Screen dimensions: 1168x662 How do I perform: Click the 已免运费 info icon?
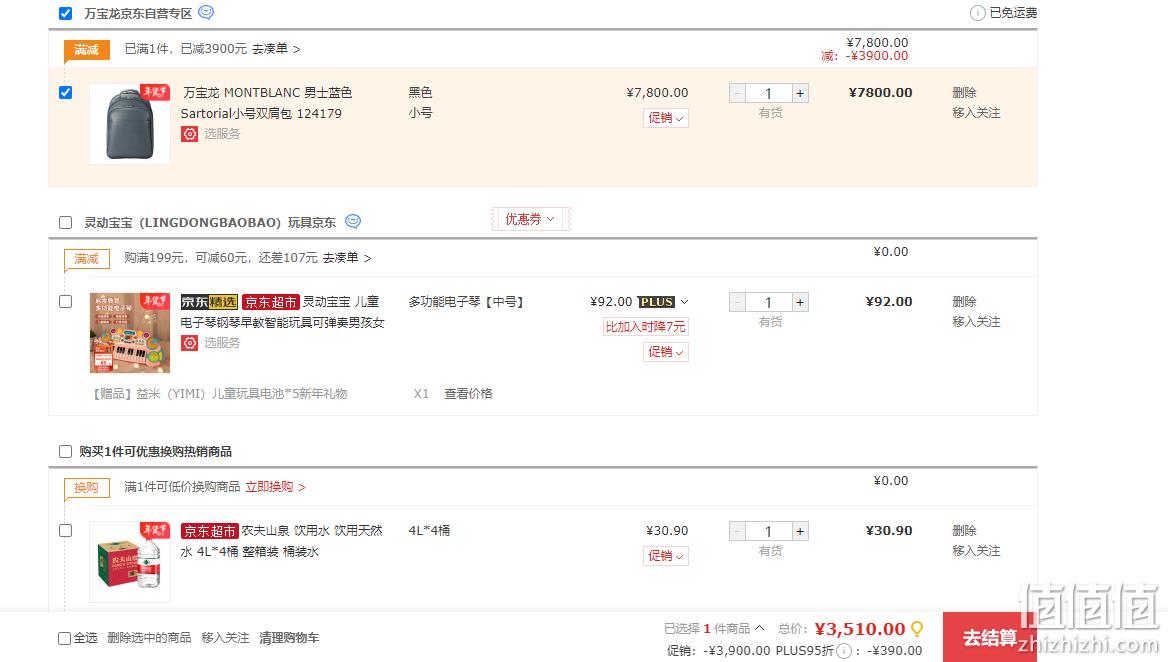pos(977,13)
